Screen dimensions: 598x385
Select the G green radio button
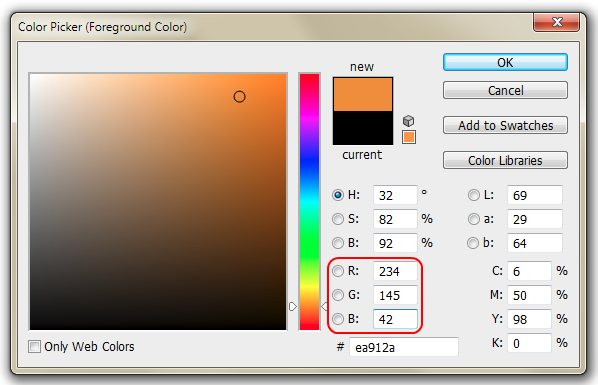click(338, 295)
